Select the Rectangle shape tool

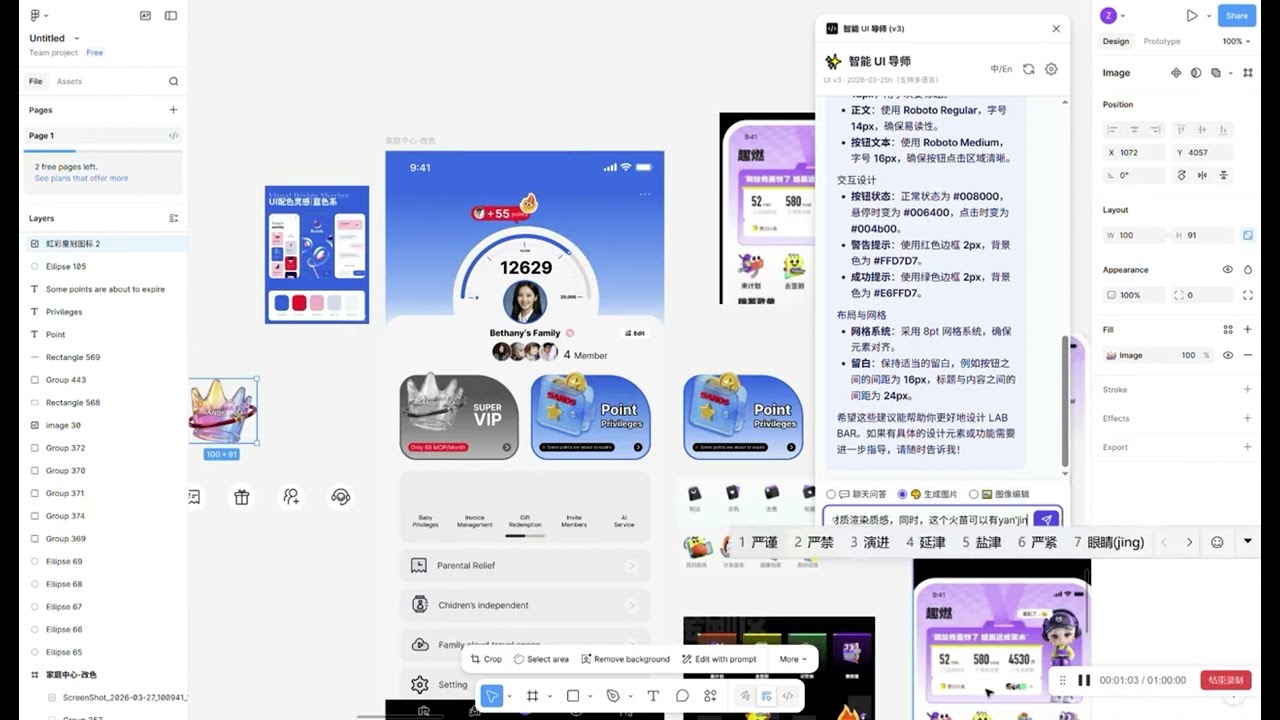tap(573, 696)
